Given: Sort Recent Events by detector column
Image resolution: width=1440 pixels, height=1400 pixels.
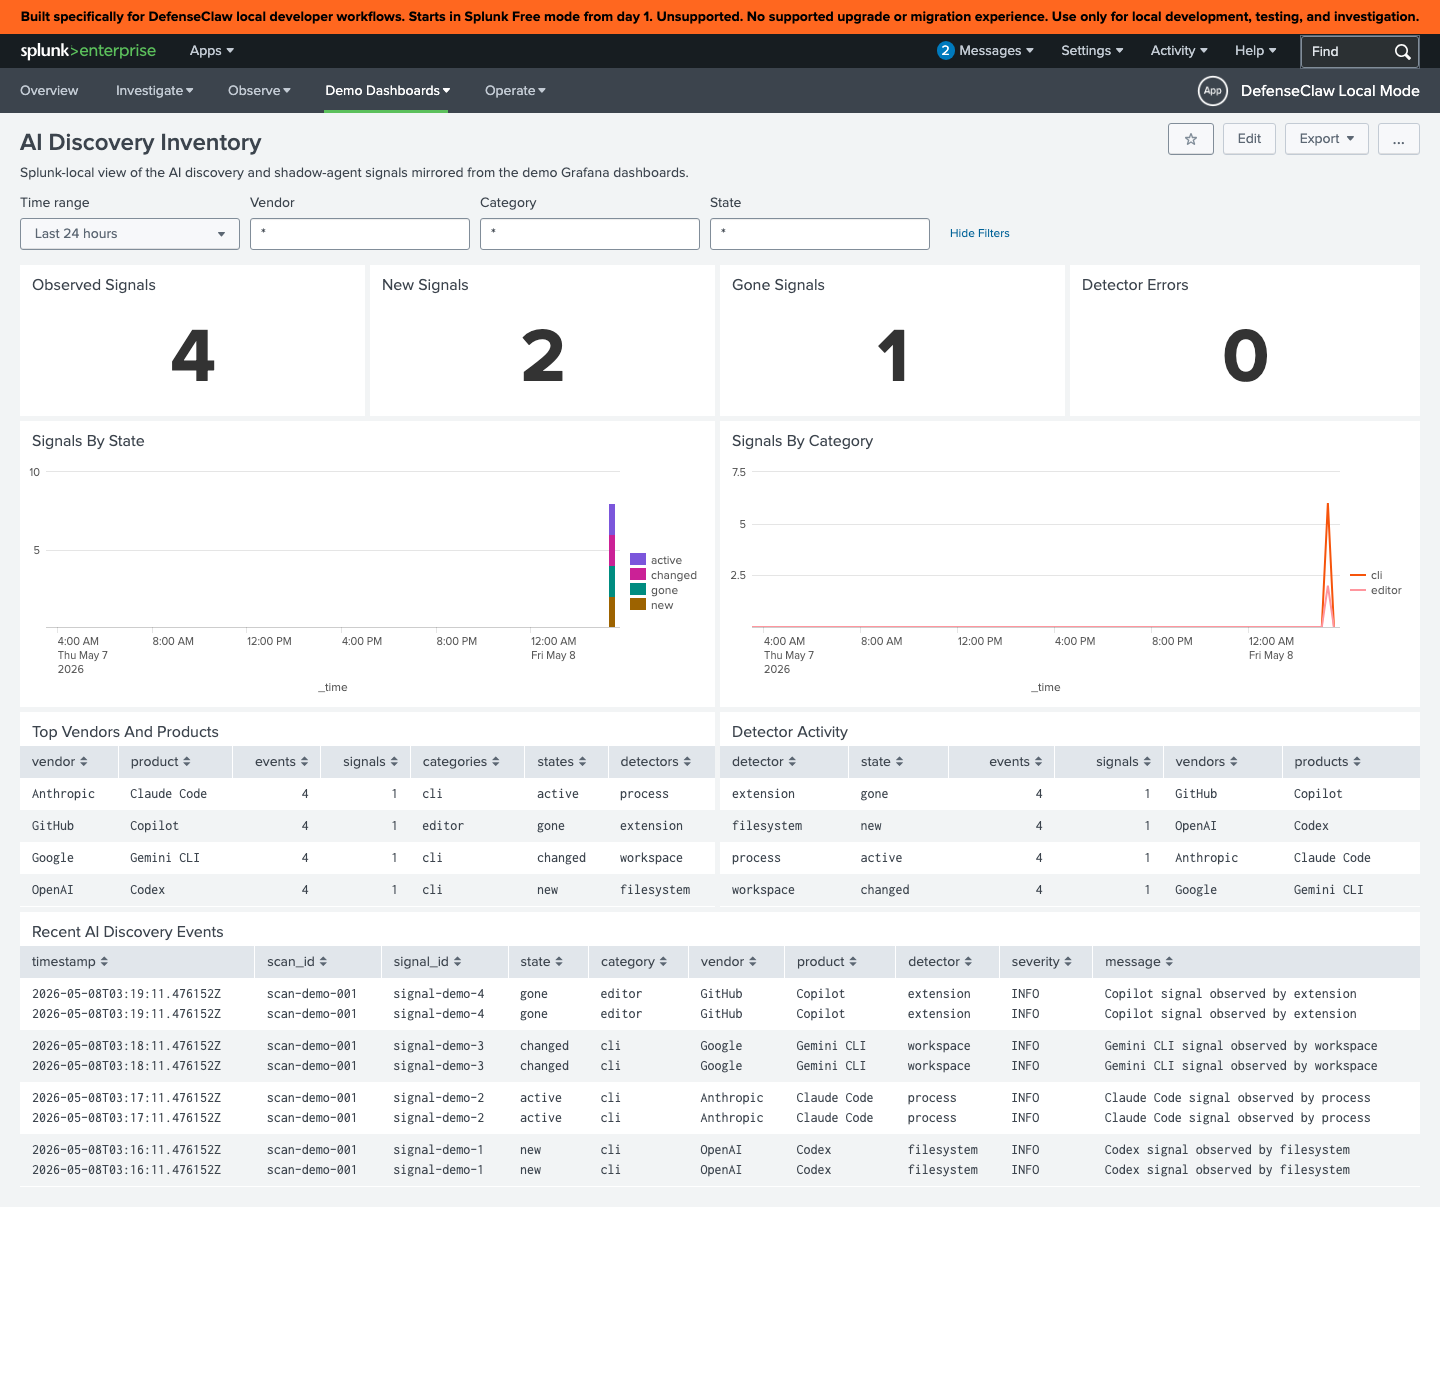Looking at the screenshot, I should point(940,962).
